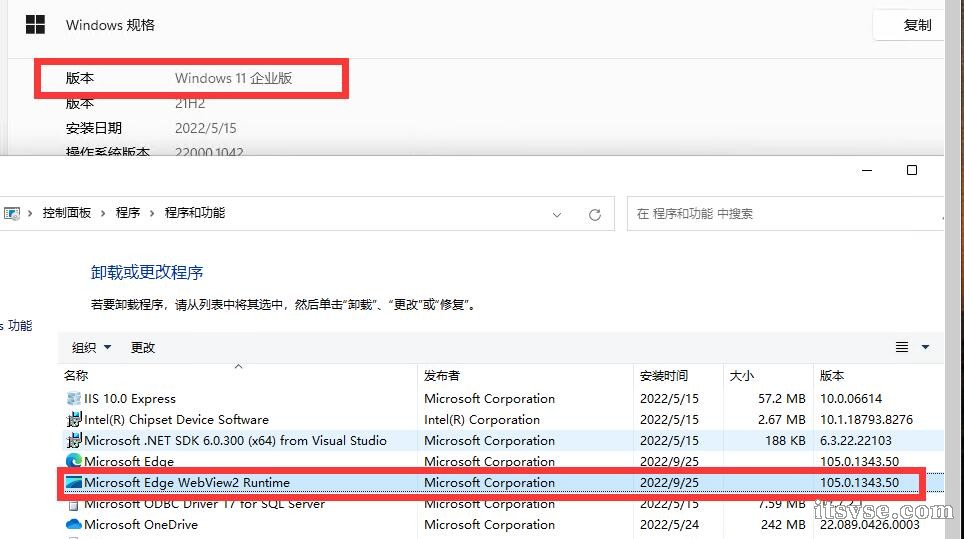Open the view options dropdown arrow

click(x=925, y=347)
